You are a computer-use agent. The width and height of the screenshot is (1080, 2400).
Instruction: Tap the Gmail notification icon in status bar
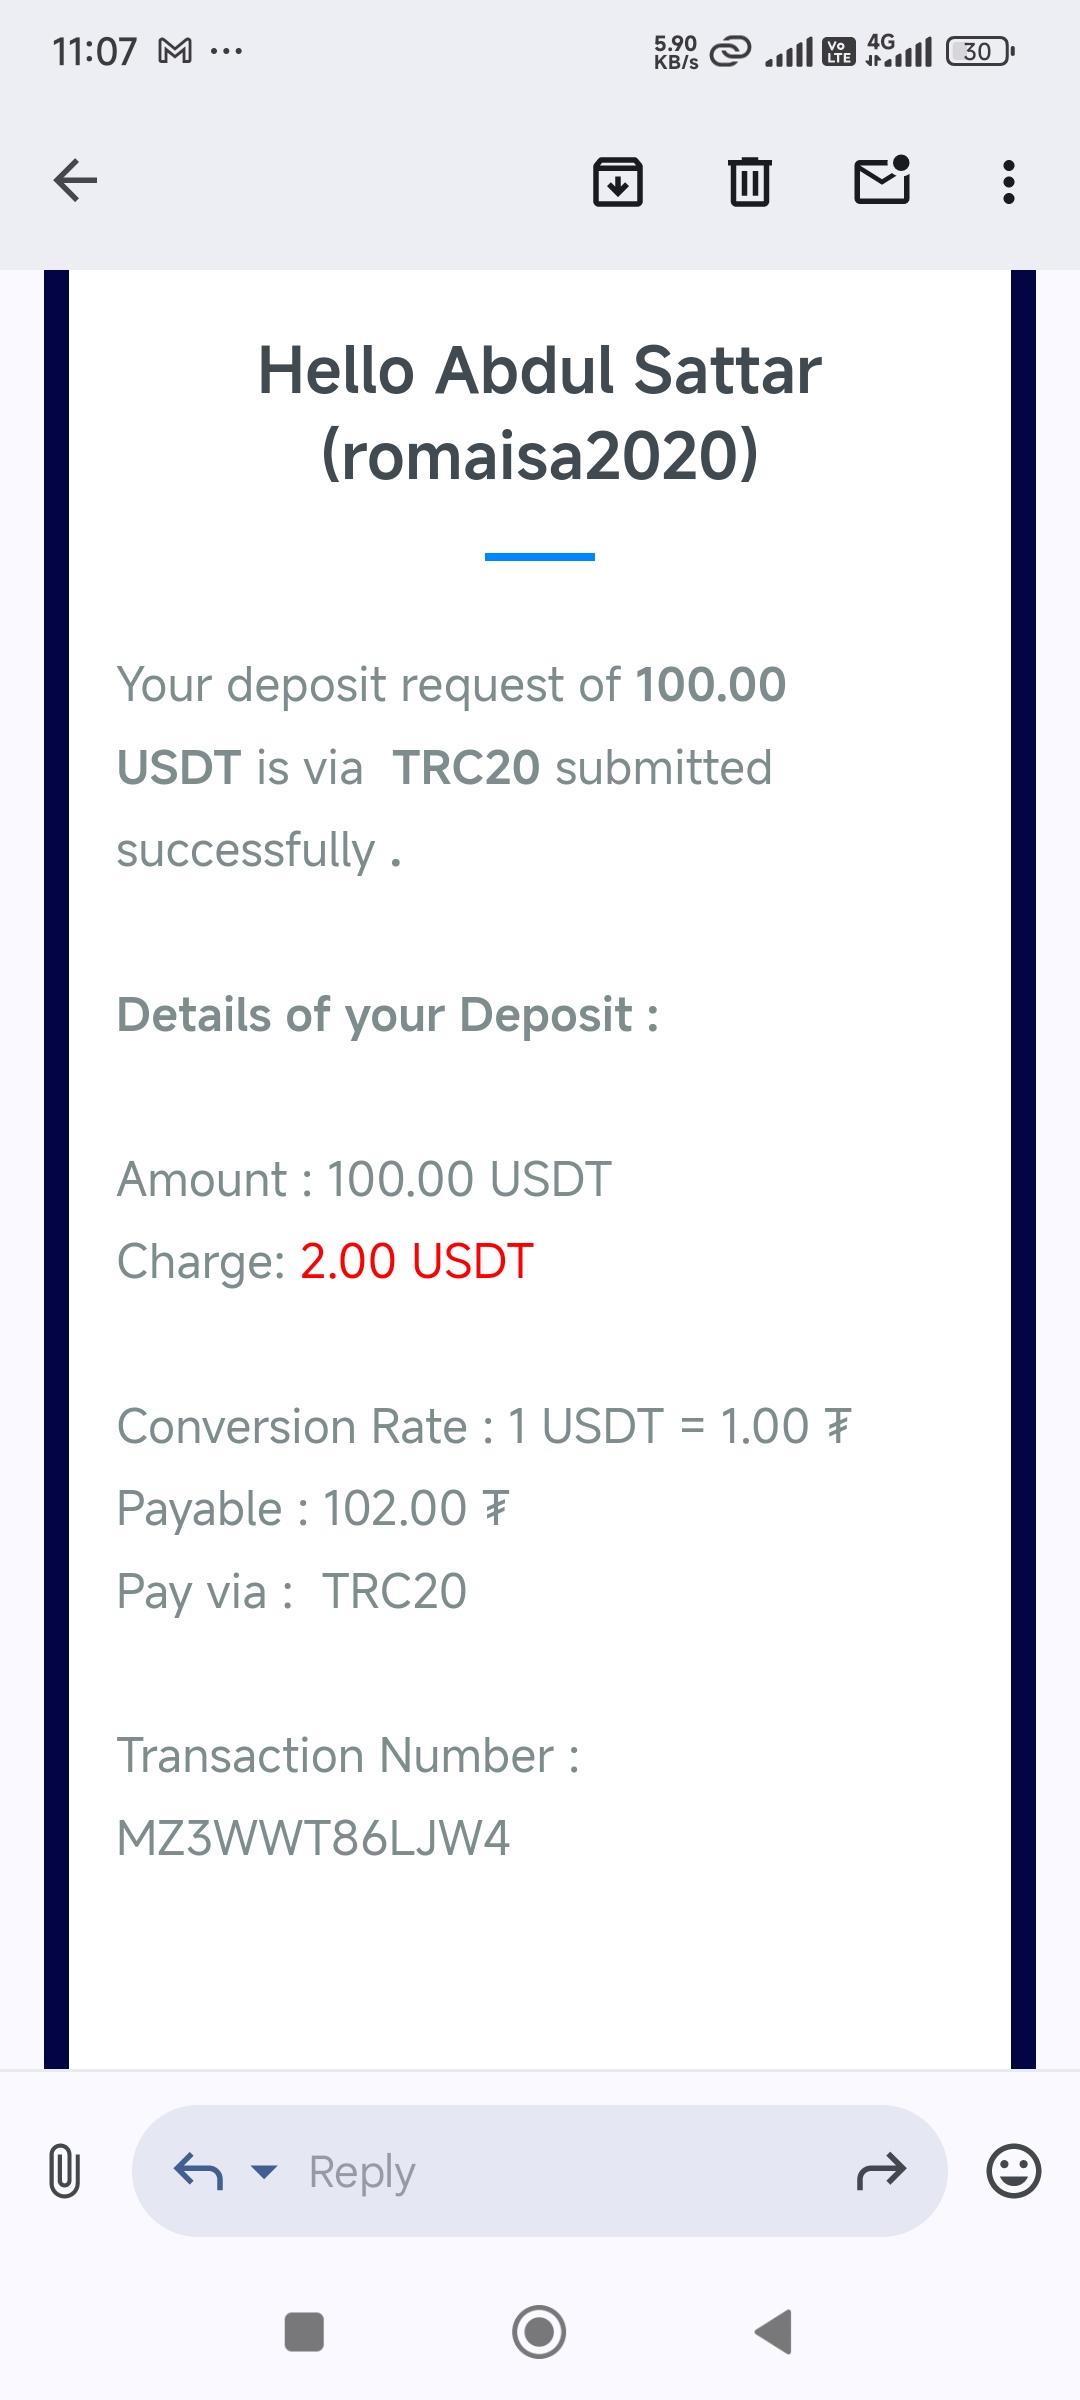pos(175,50)
